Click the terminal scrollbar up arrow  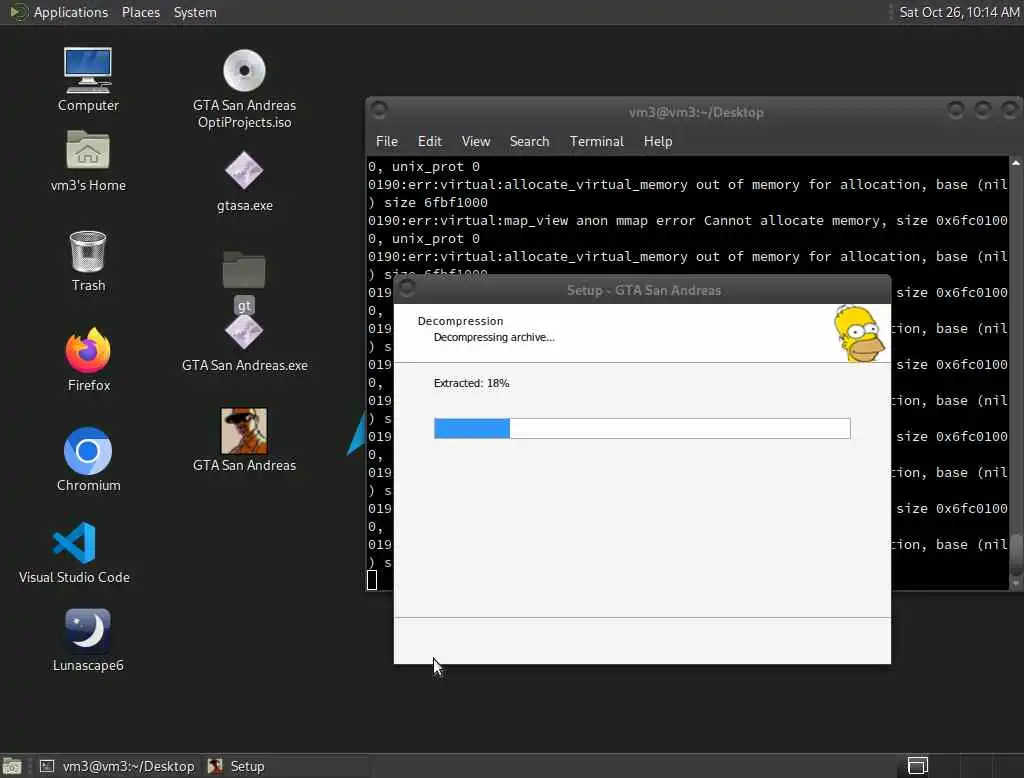tap(1016, 163)
